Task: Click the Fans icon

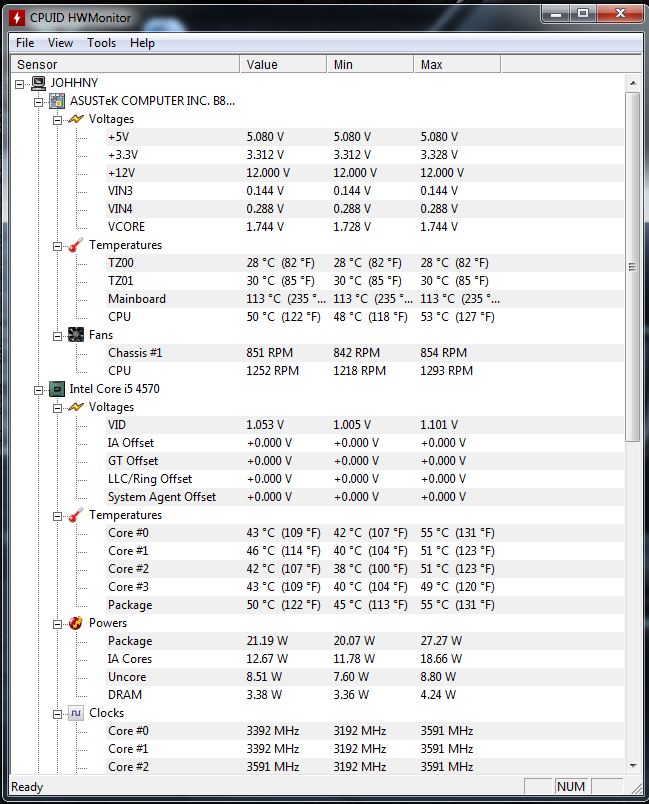Action: (x=76, y=335)
